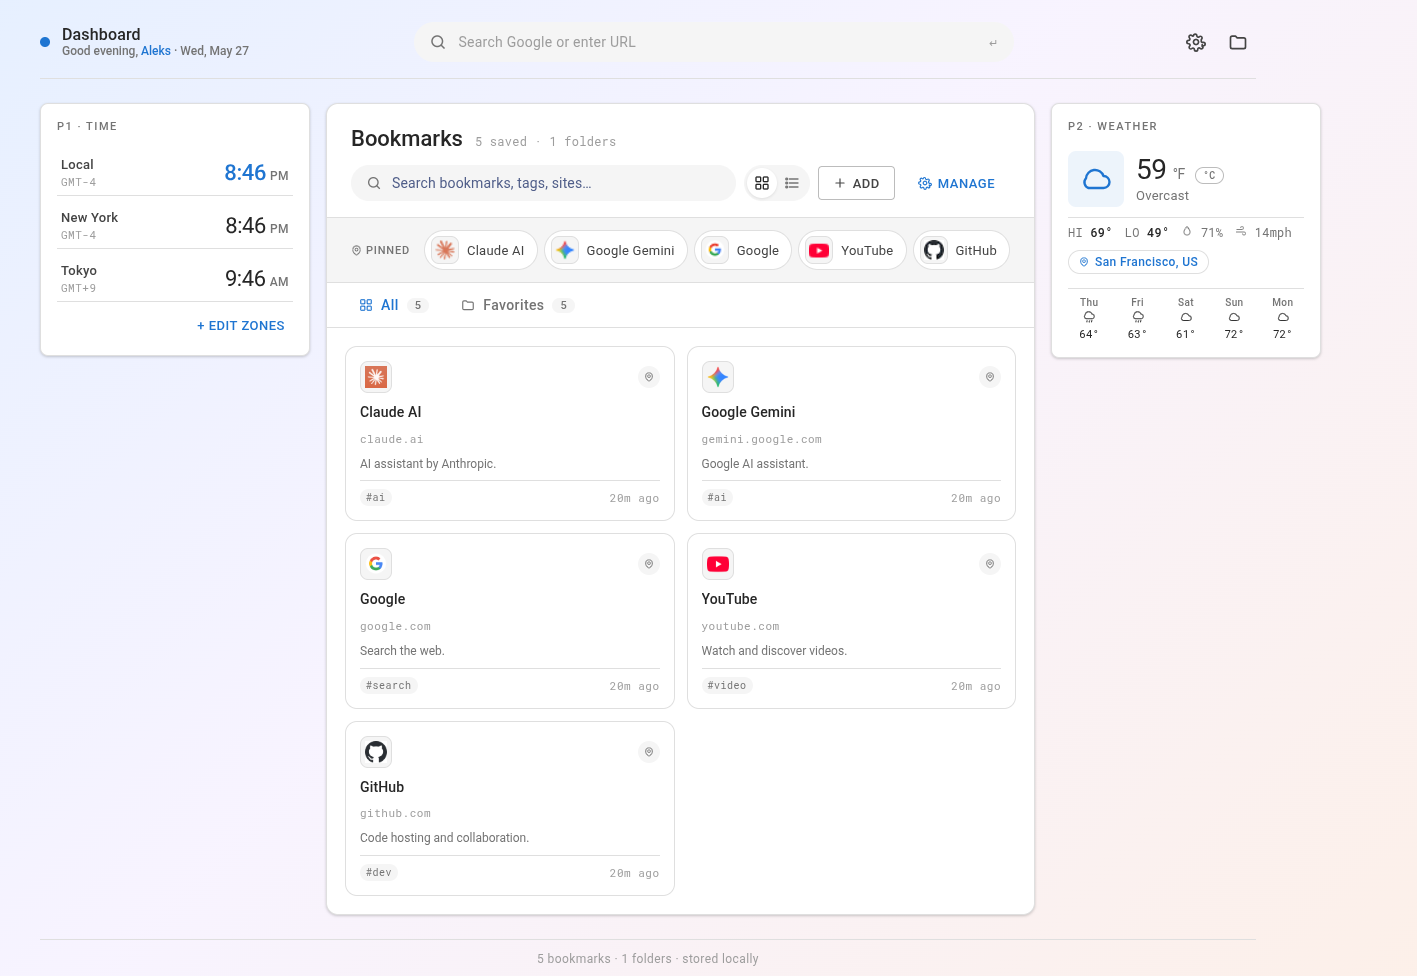Click the blue status dot beside Dashboard
The image size is (1417, 976).
[45, 42]
